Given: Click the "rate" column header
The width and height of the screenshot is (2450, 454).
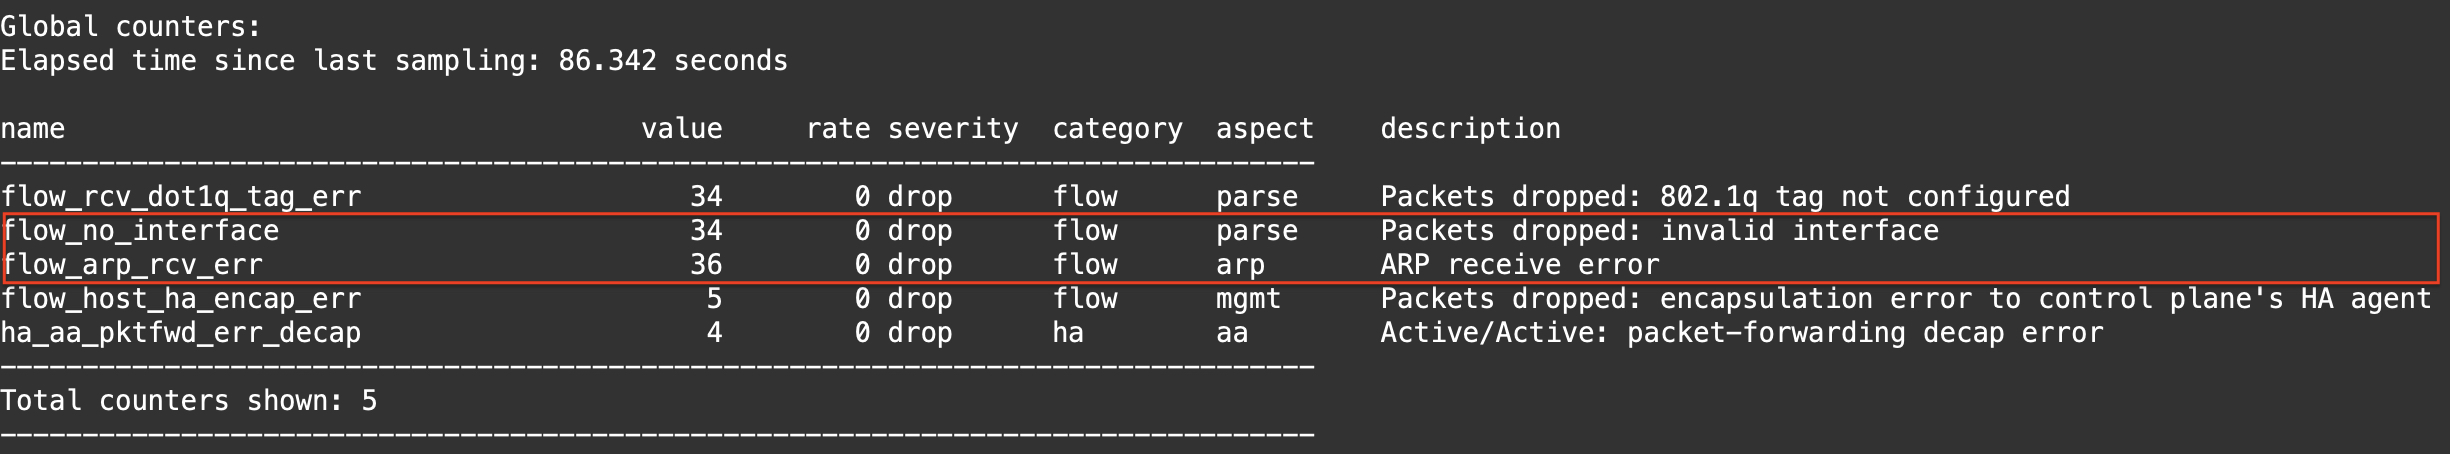Looking at the screenshot, I should pos(837,129).
